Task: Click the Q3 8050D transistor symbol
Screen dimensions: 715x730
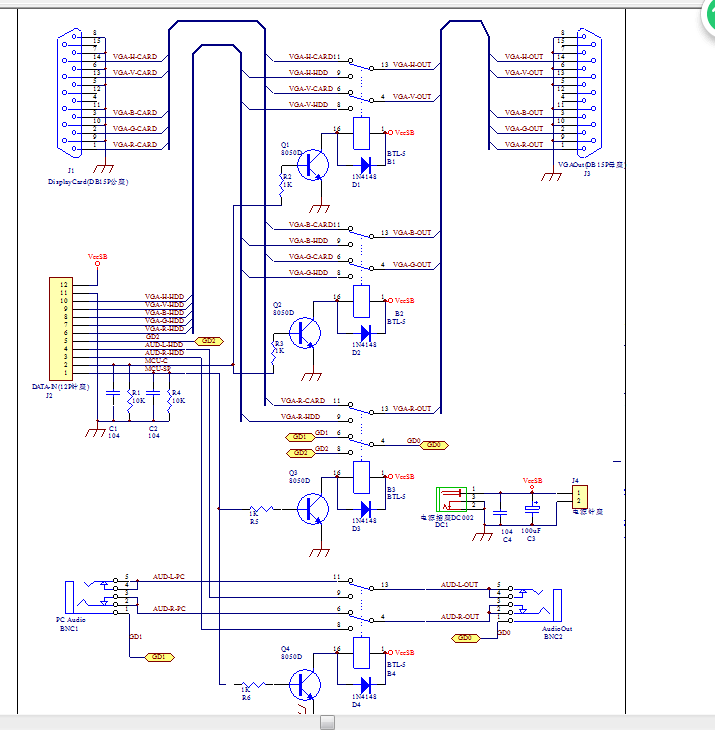Action: pos(314,509)
